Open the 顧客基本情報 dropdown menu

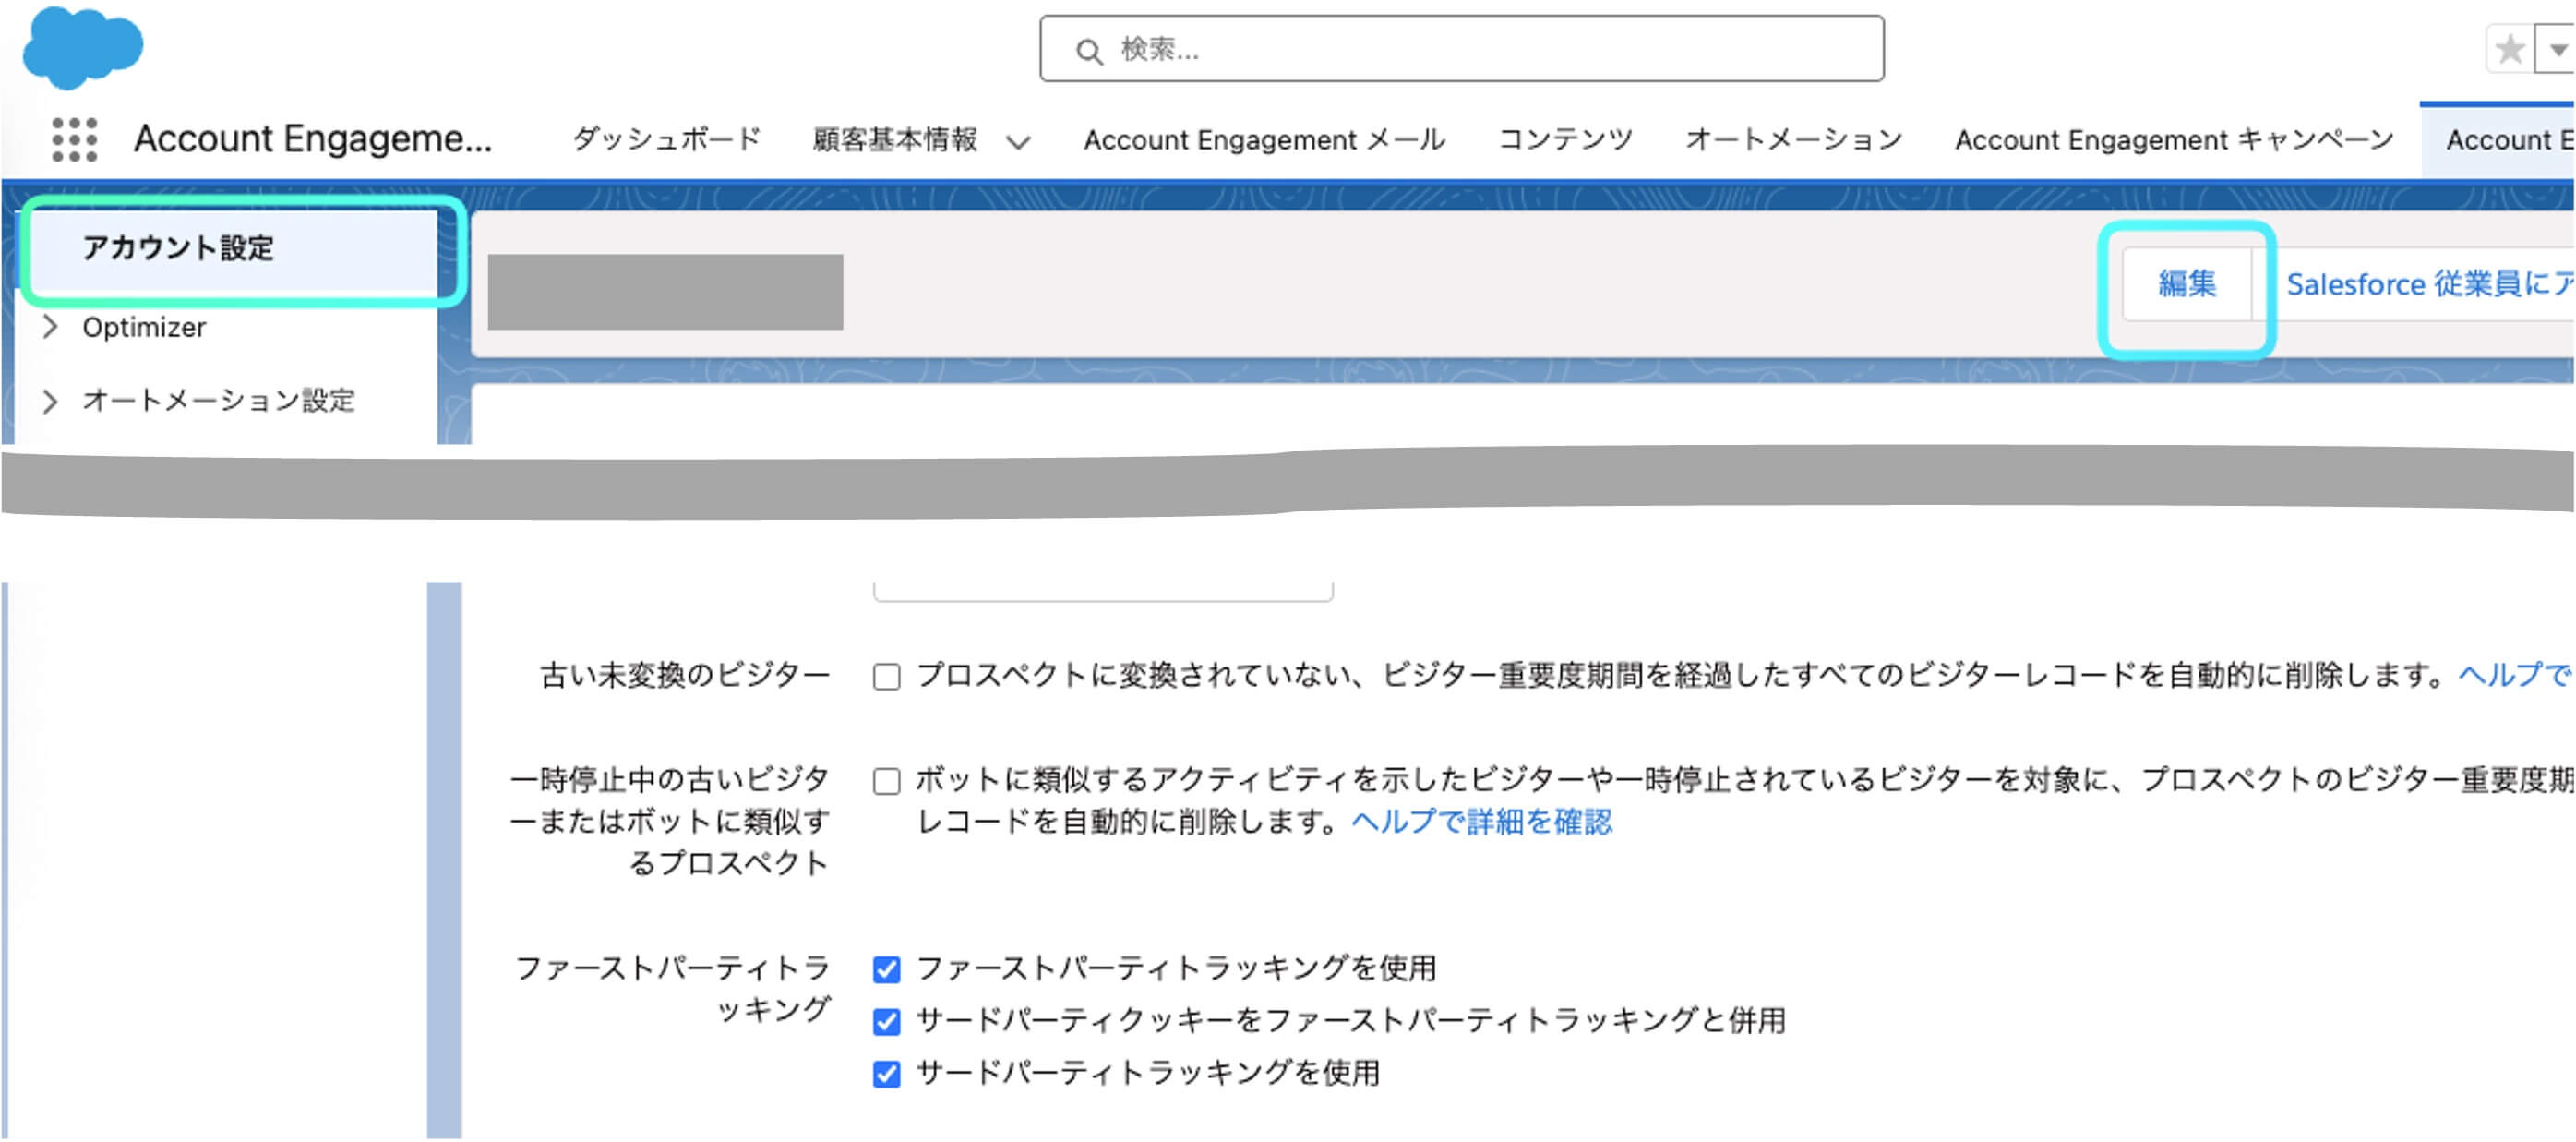click(x=1021, y=141)
